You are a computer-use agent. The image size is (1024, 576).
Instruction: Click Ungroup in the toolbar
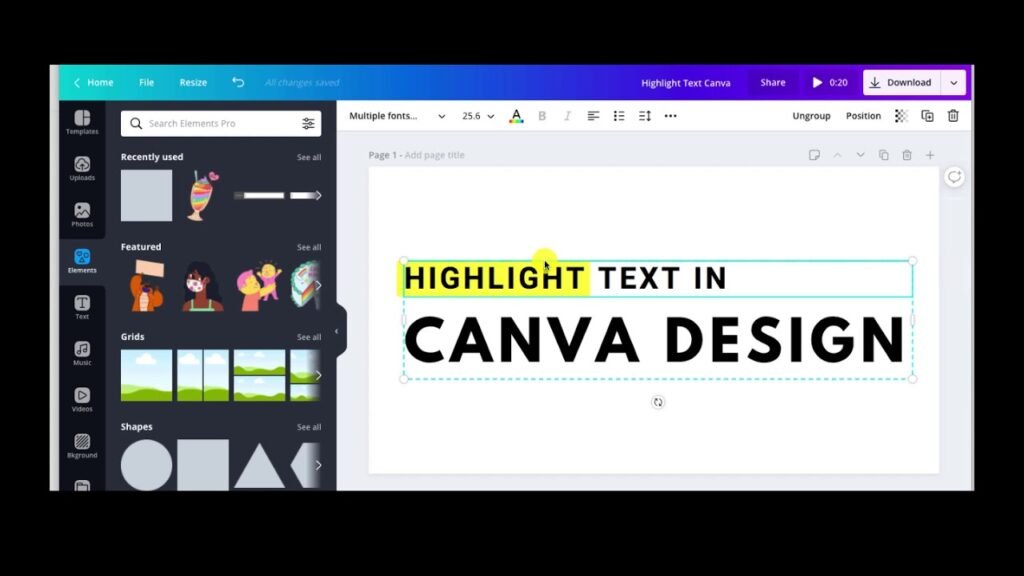(x=811, y=116)
